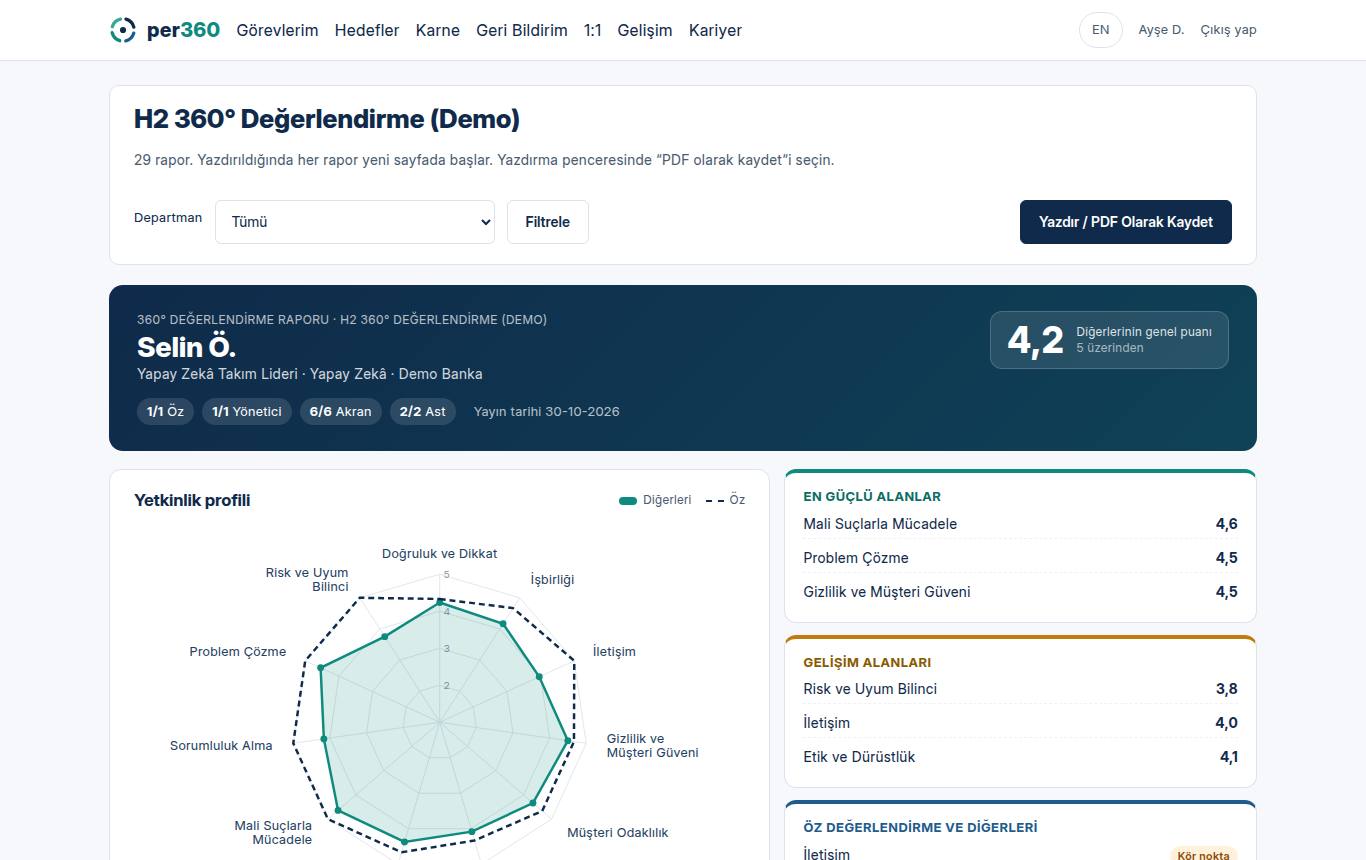Viewport: 1366px width, 860px height.
Task: Click the dashed Öz legend entry
Action: coord(725,500)
